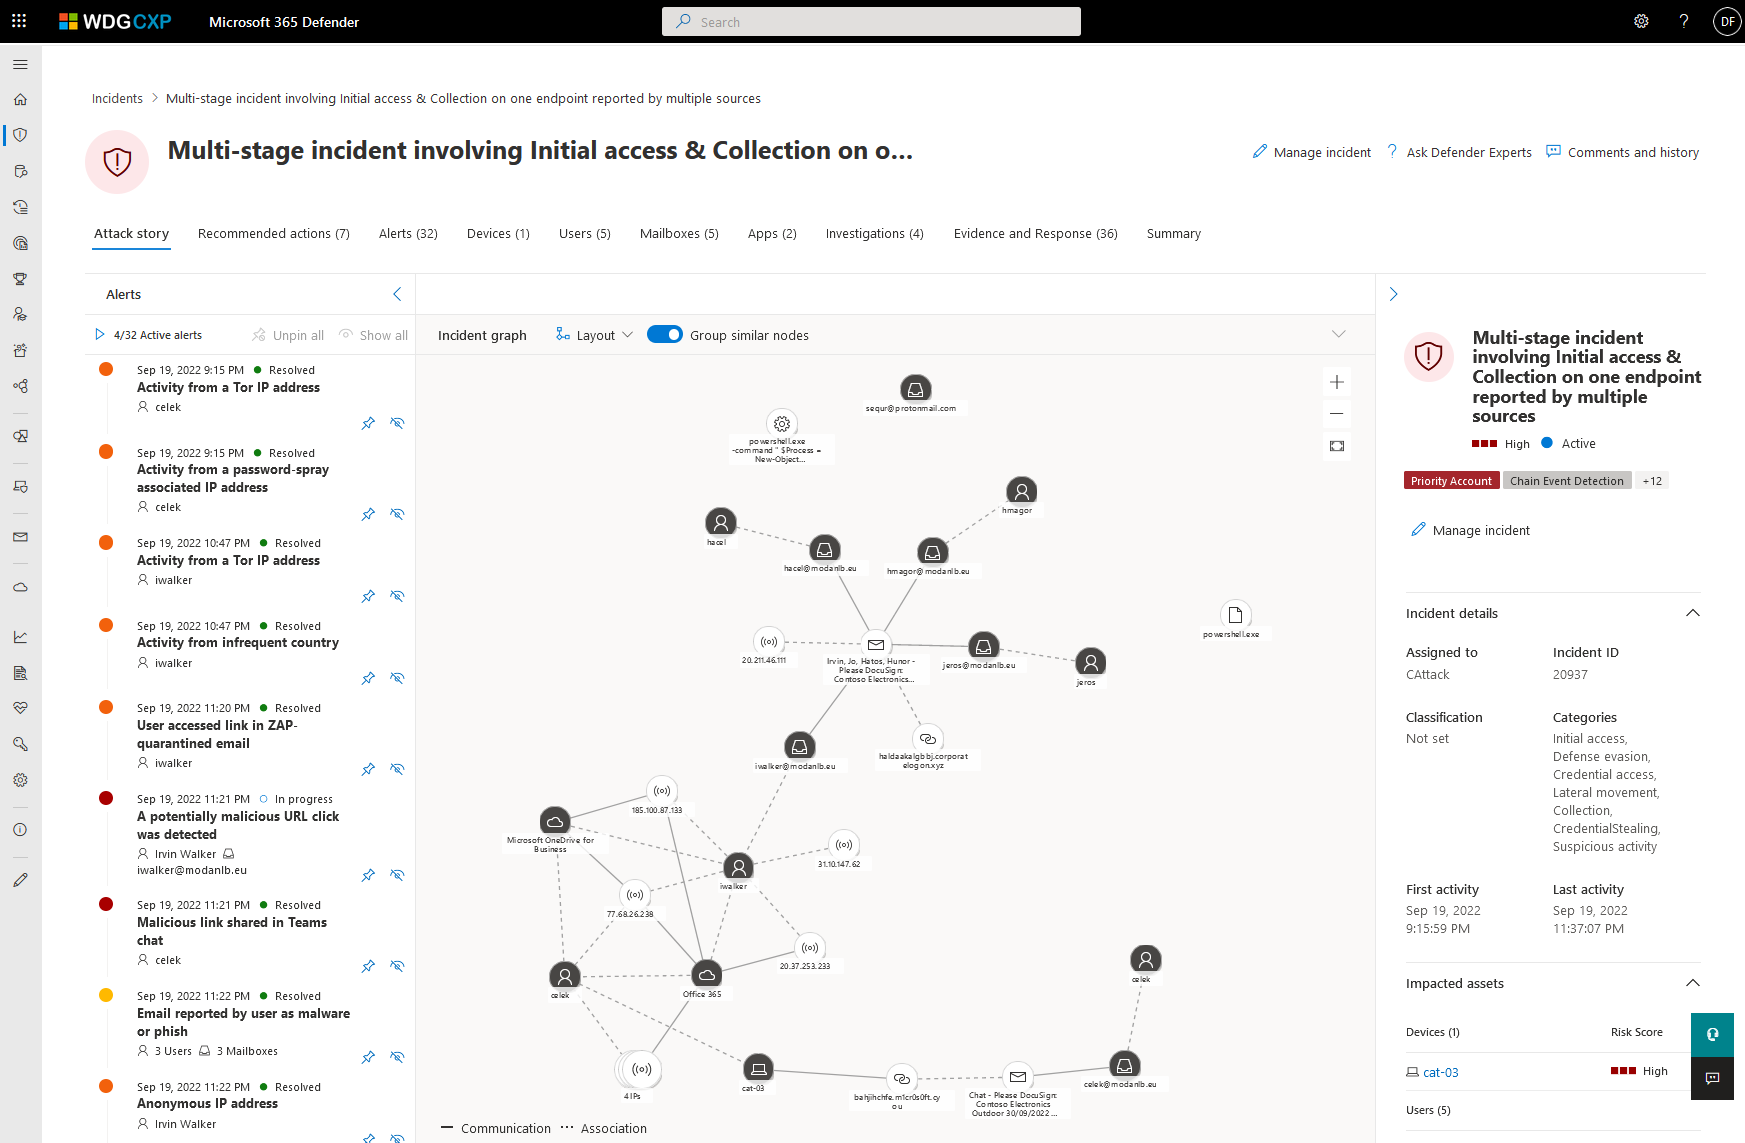Zoom in on the incident graph
1745x1143 pixels.
point(1336,382)
